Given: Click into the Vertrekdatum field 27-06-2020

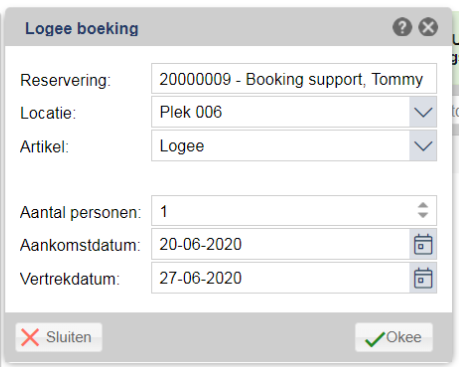Looking at the screenshot, I should pyautogui.click(x=280, y=278).
